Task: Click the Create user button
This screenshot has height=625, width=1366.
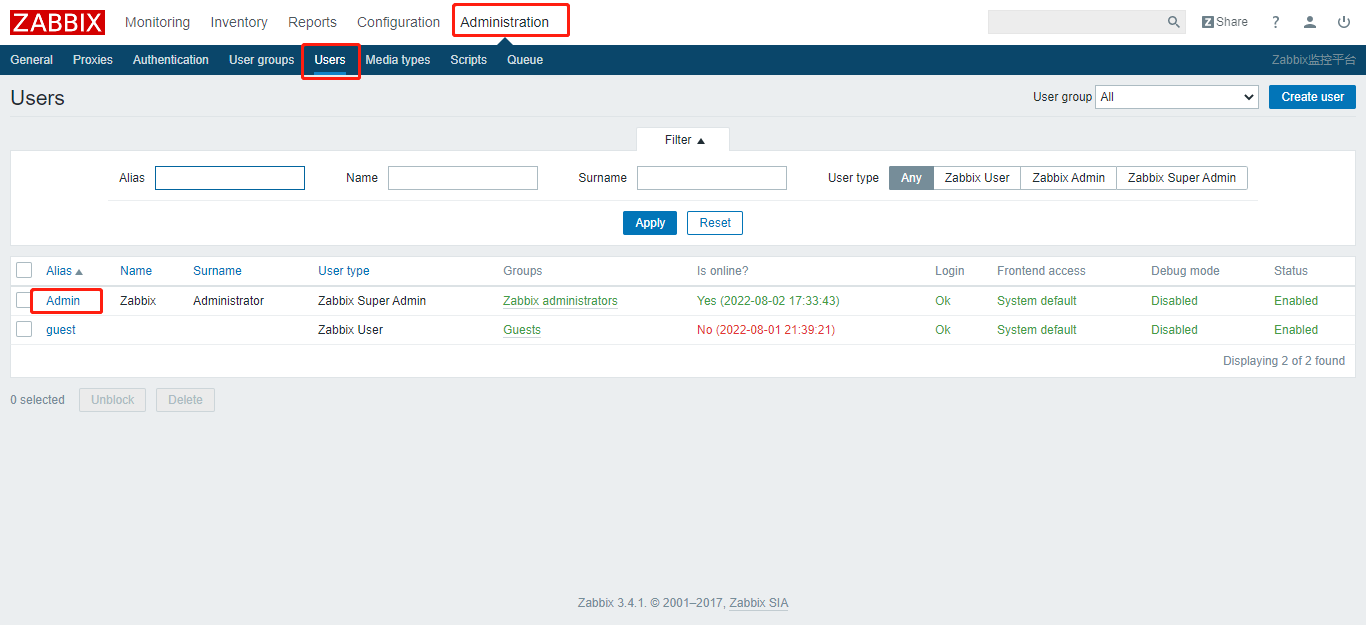Action: 1312,97
